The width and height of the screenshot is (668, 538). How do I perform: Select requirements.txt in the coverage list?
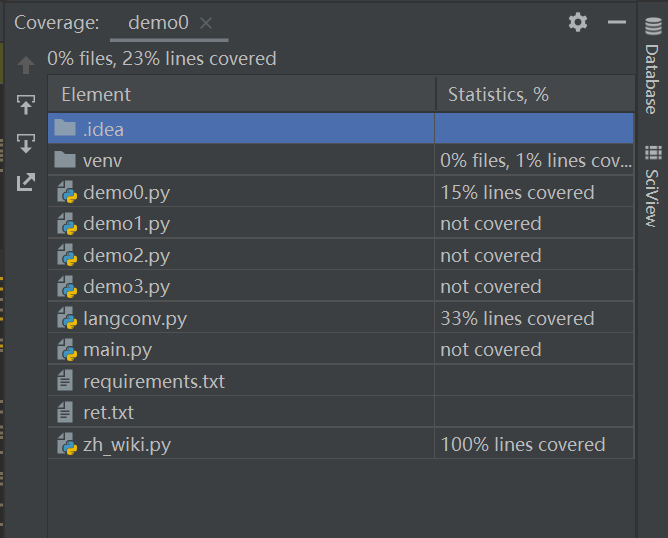(154, 381)
